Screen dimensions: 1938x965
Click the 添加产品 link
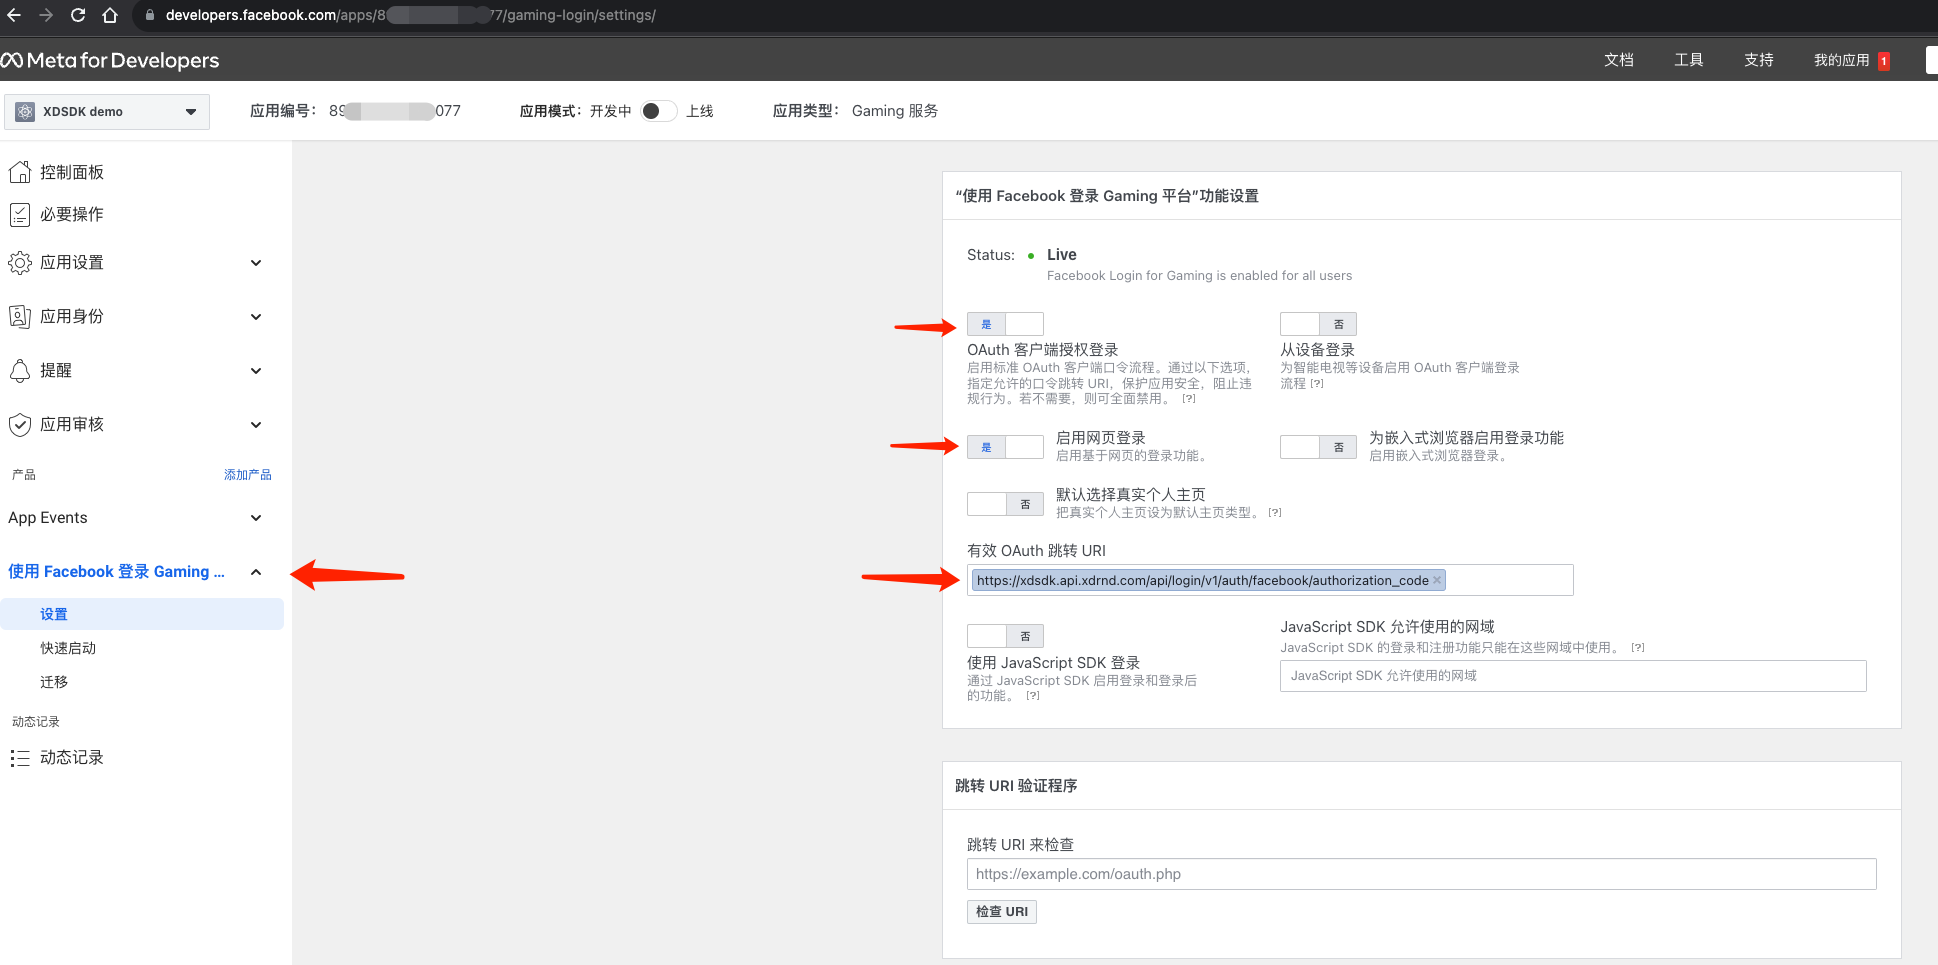coord(248,475)
